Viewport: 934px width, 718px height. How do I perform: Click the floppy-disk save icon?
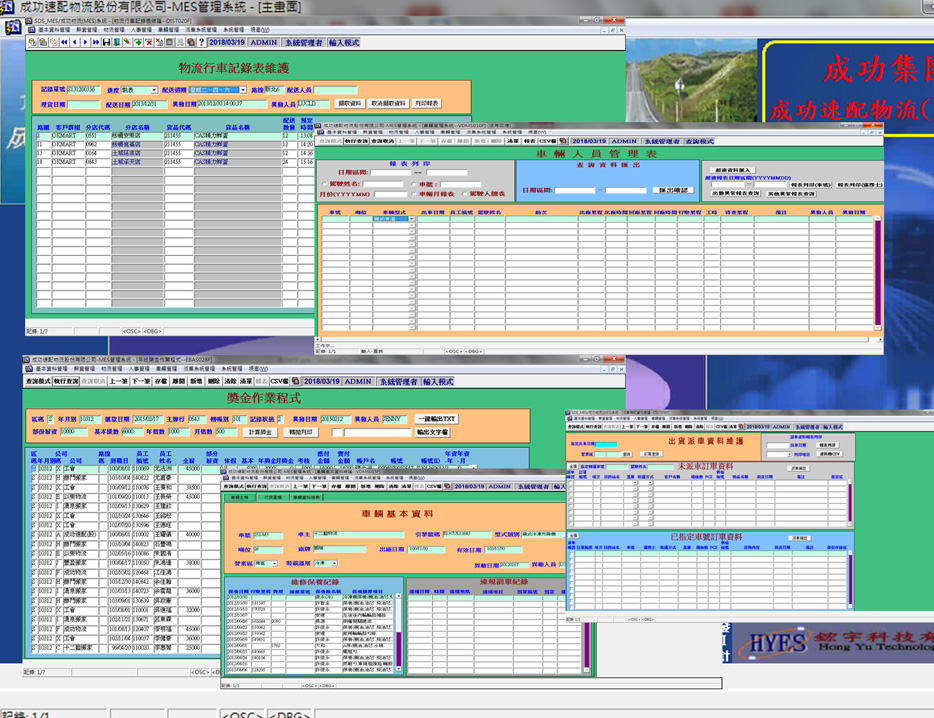click(x=107, y=42)
